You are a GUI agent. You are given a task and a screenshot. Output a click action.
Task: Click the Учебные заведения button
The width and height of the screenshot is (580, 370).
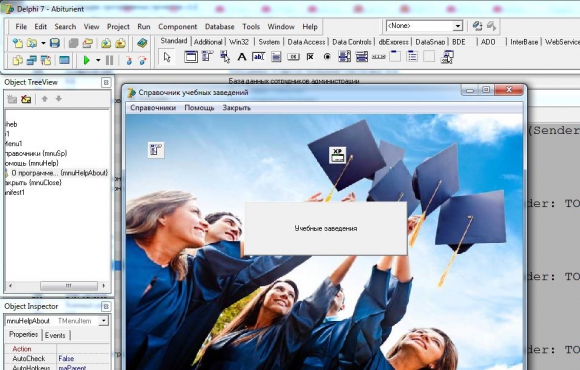[326, 228]
